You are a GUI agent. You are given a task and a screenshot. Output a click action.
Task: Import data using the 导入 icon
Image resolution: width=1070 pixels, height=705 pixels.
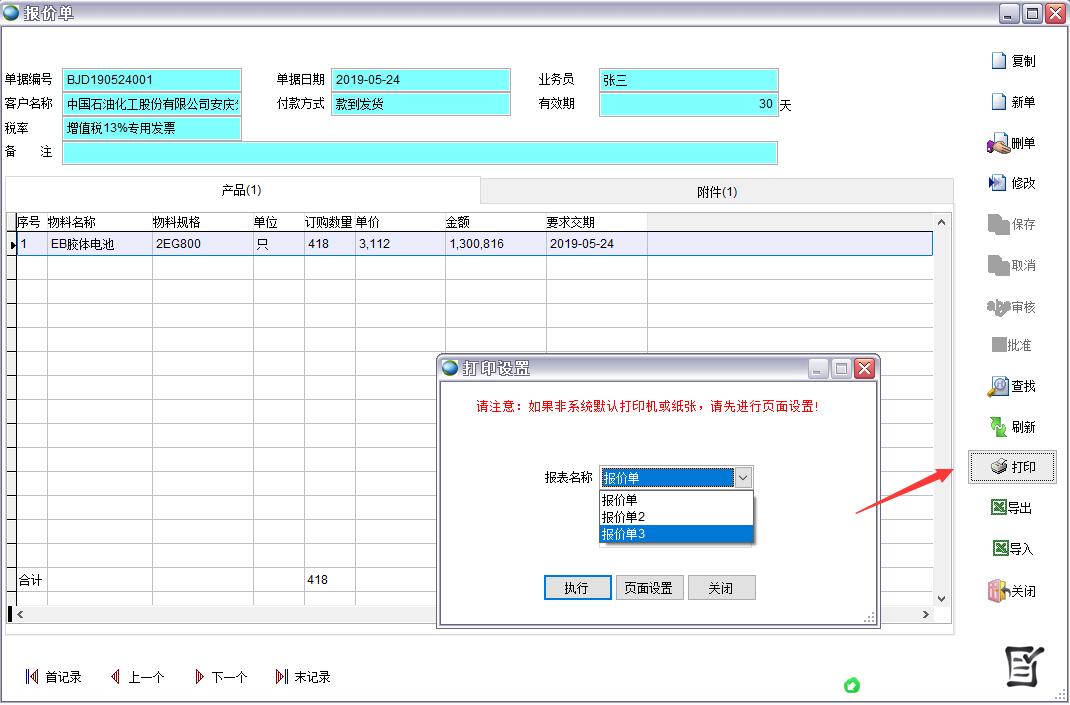pos(998,549)
